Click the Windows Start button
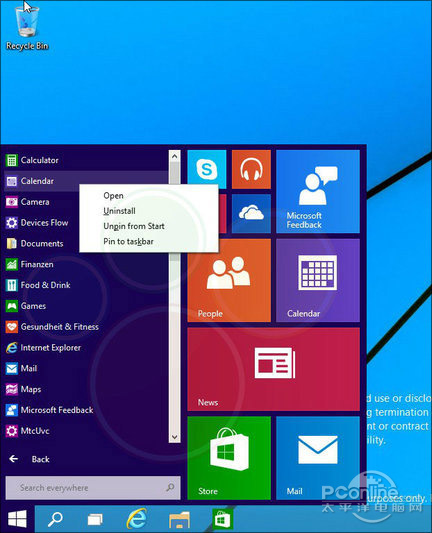 pyautogui.click(x=17, y=519)
